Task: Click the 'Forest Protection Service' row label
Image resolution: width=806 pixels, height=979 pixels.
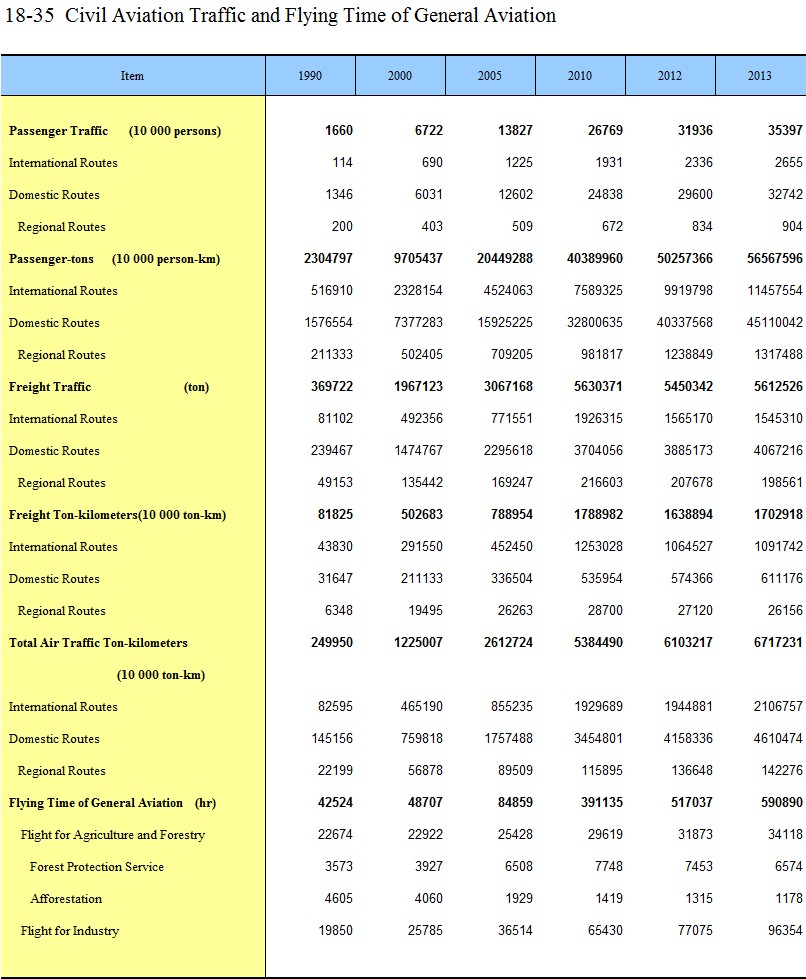Action: [x=97, y=867]
